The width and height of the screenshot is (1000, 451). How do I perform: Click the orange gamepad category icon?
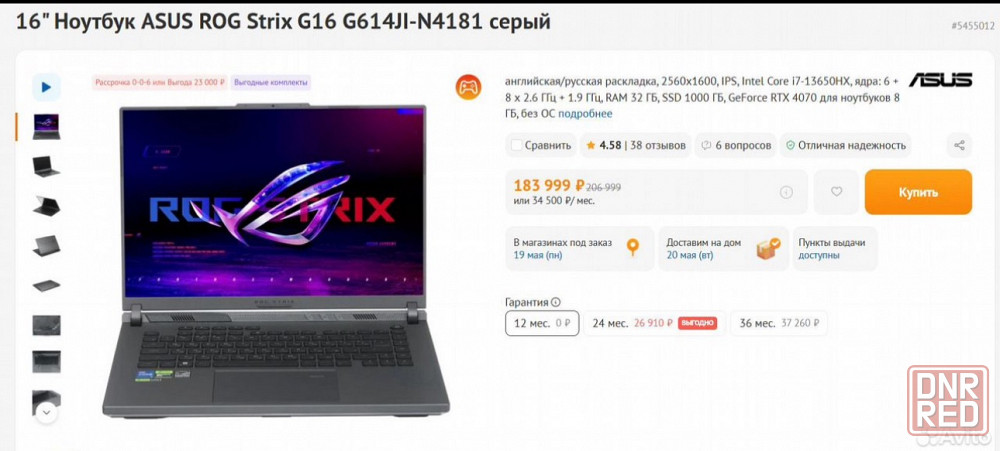(x=468, y=87)
